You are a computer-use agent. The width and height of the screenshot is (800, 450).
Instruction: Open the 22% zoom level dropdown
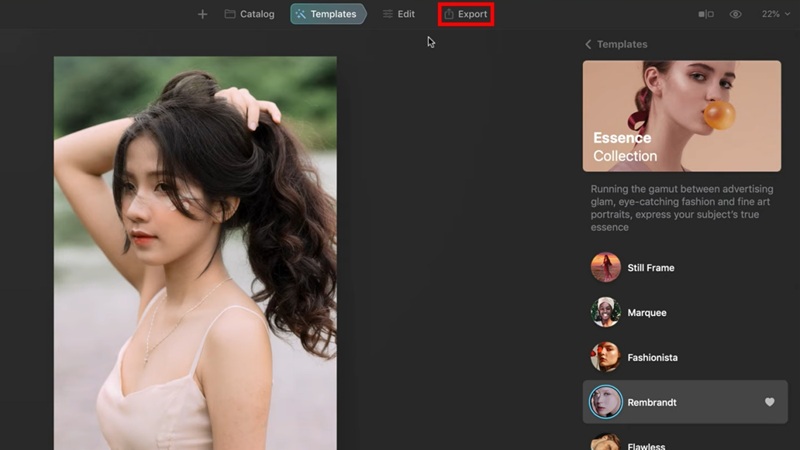coord(775,14)
